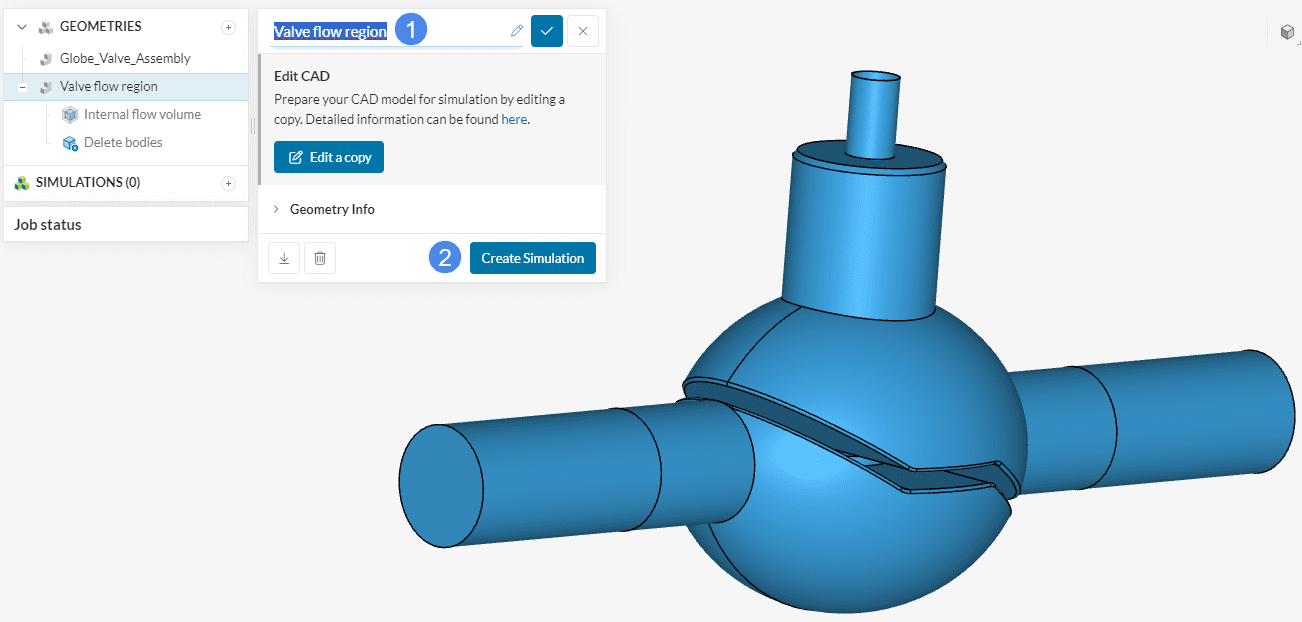Confirm the name with checkmark button
Screen dimensions: 1302x622
(x=547, y=31)
